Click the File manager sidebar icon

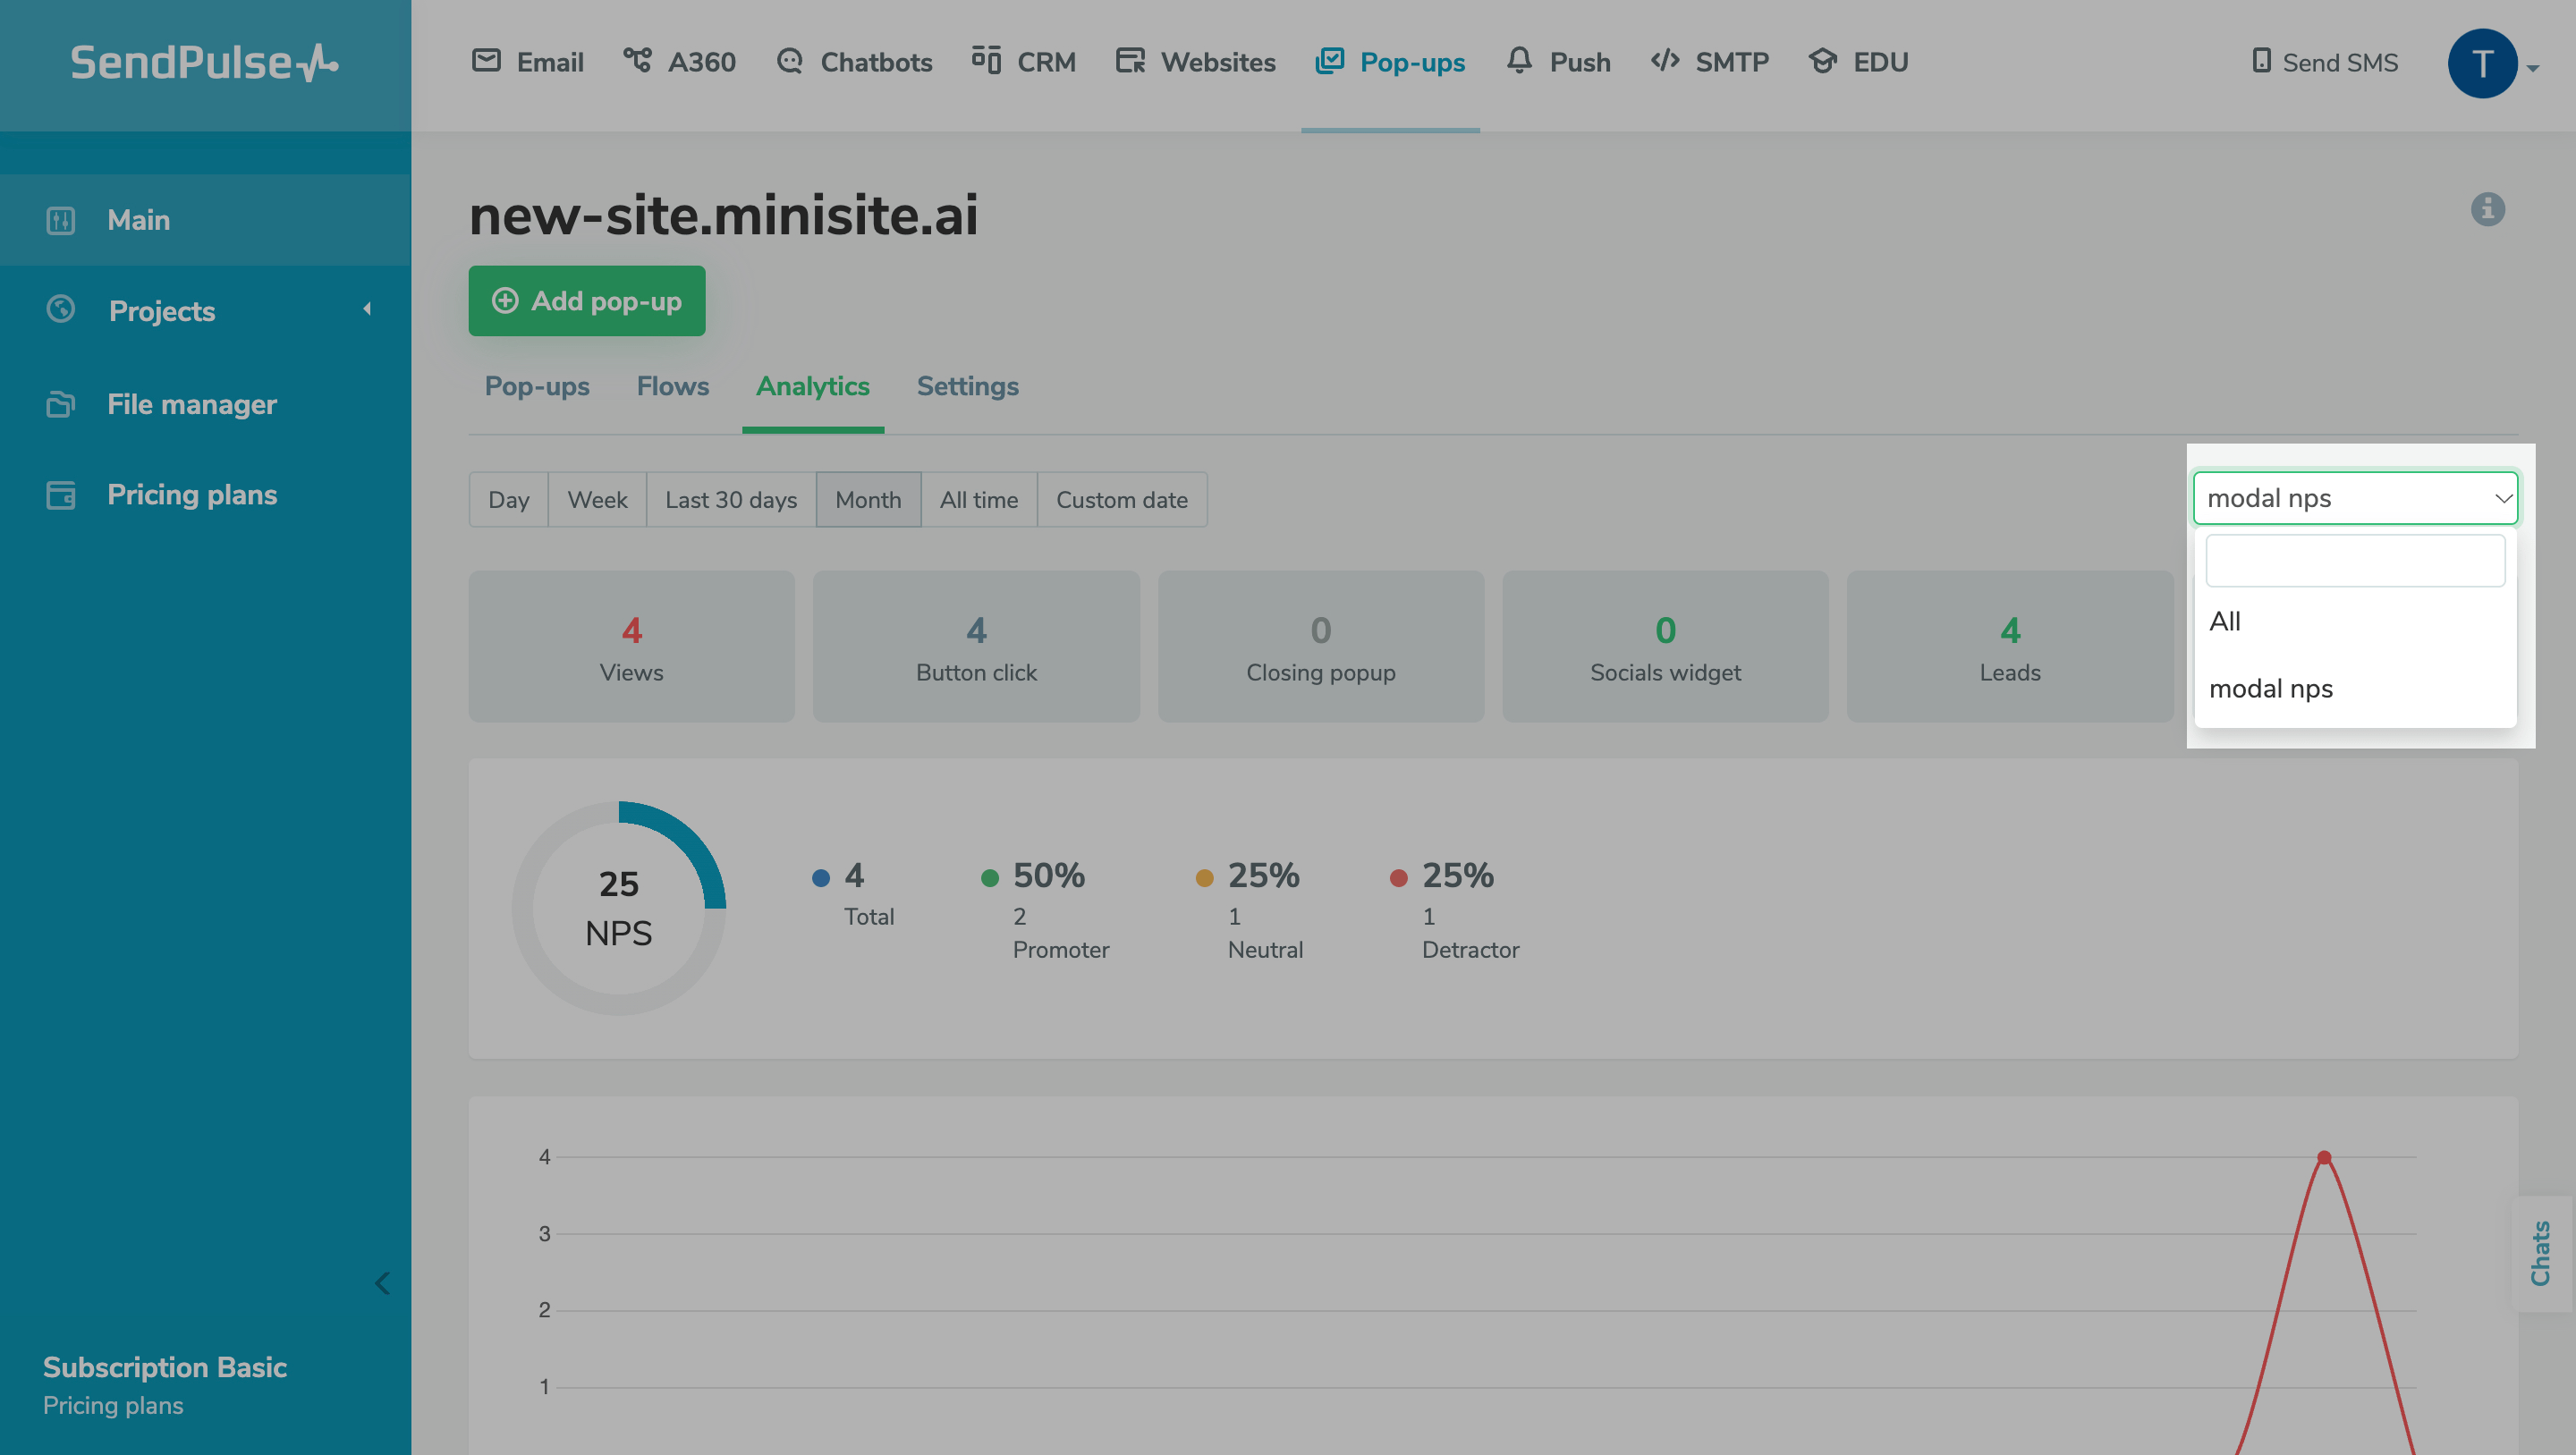point(61,404)
